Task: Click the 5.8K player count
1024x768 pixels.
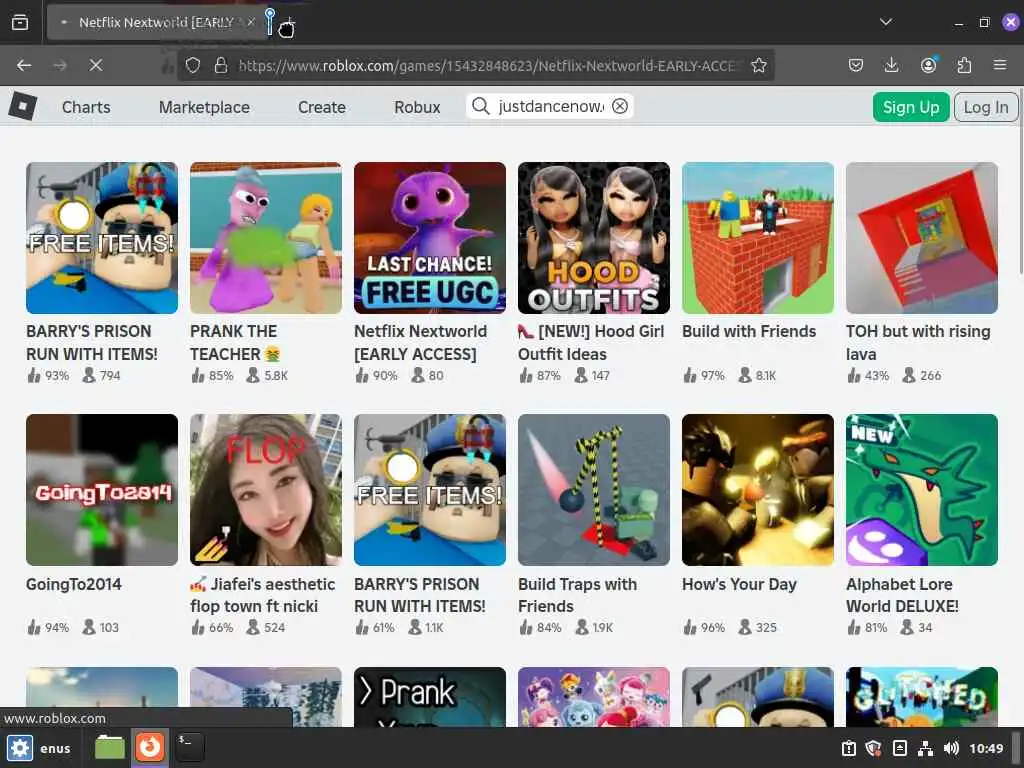Action: (x=267, y=376)
